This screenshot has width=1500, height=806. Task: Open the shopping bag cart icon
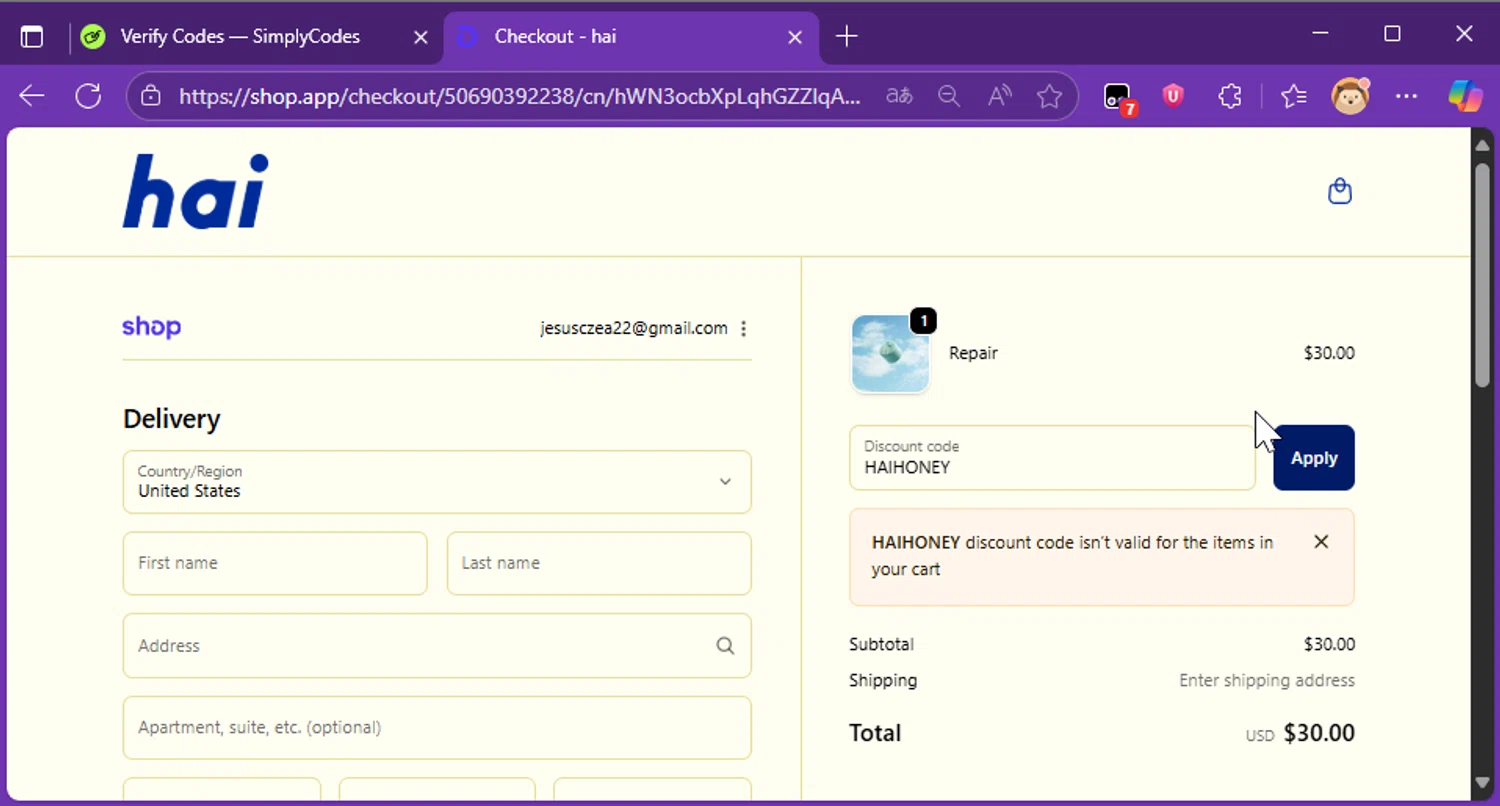coord(1339,191)
